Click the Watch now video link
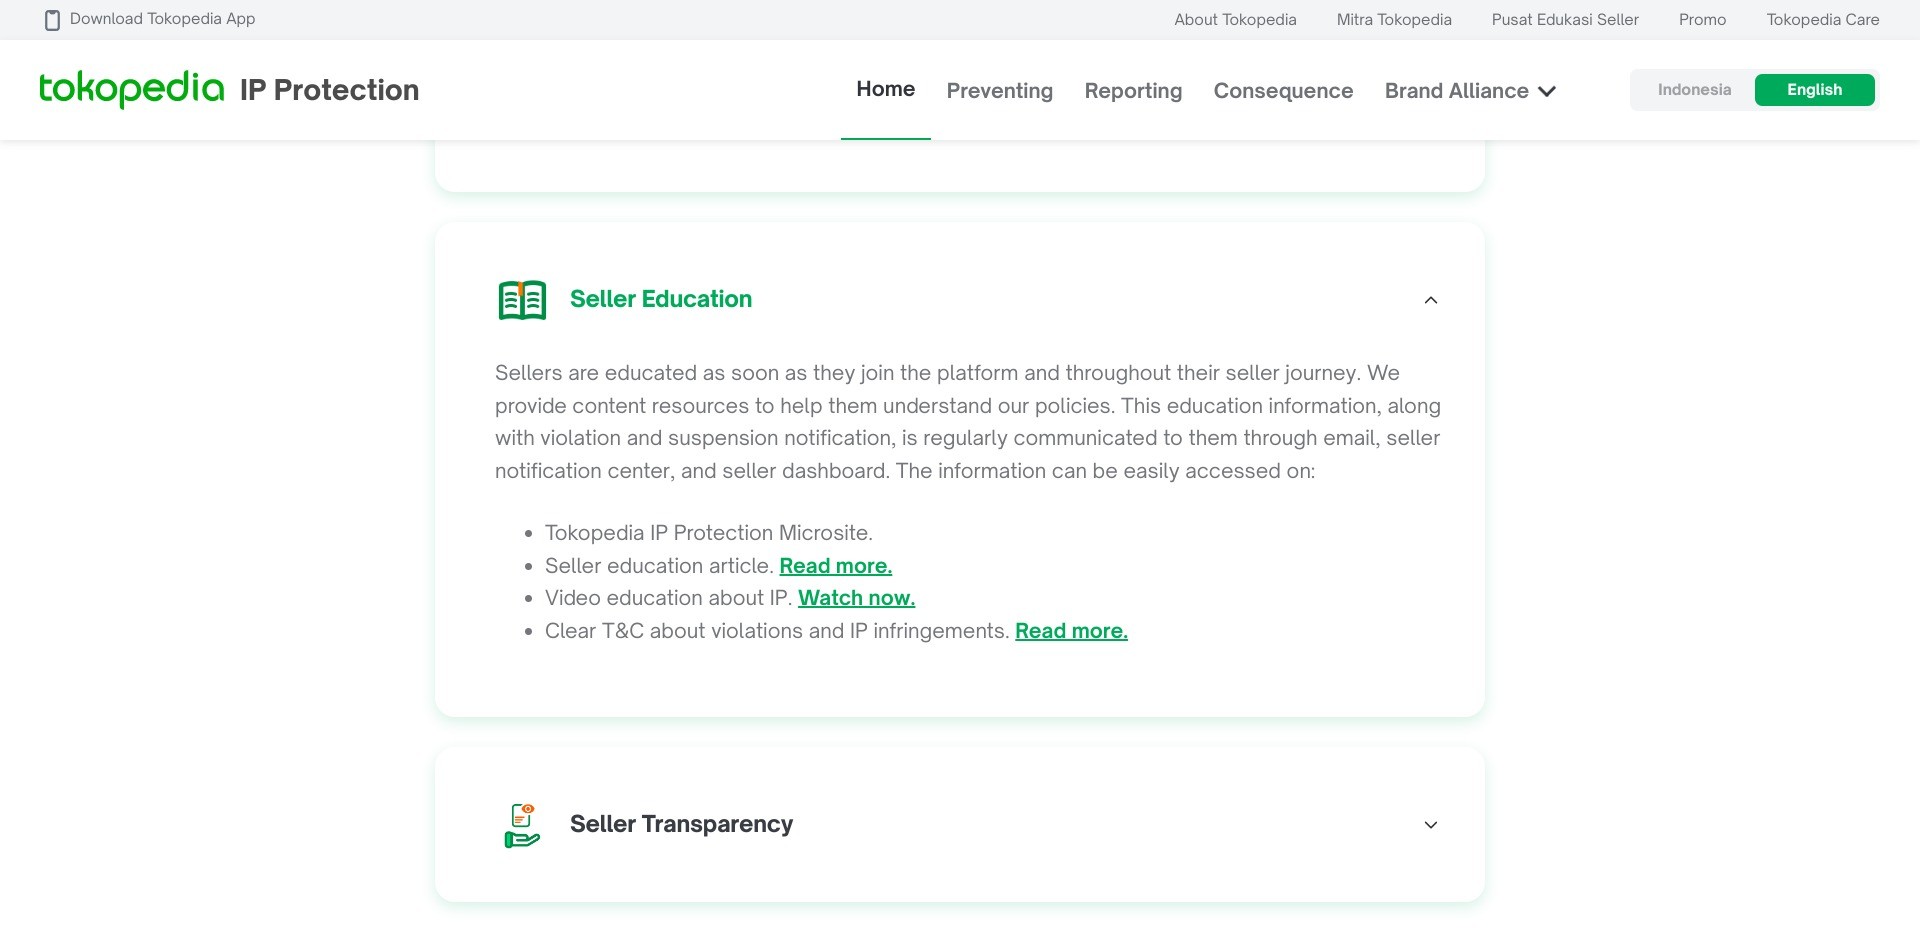1920x932 pixels. pos(856,598)
